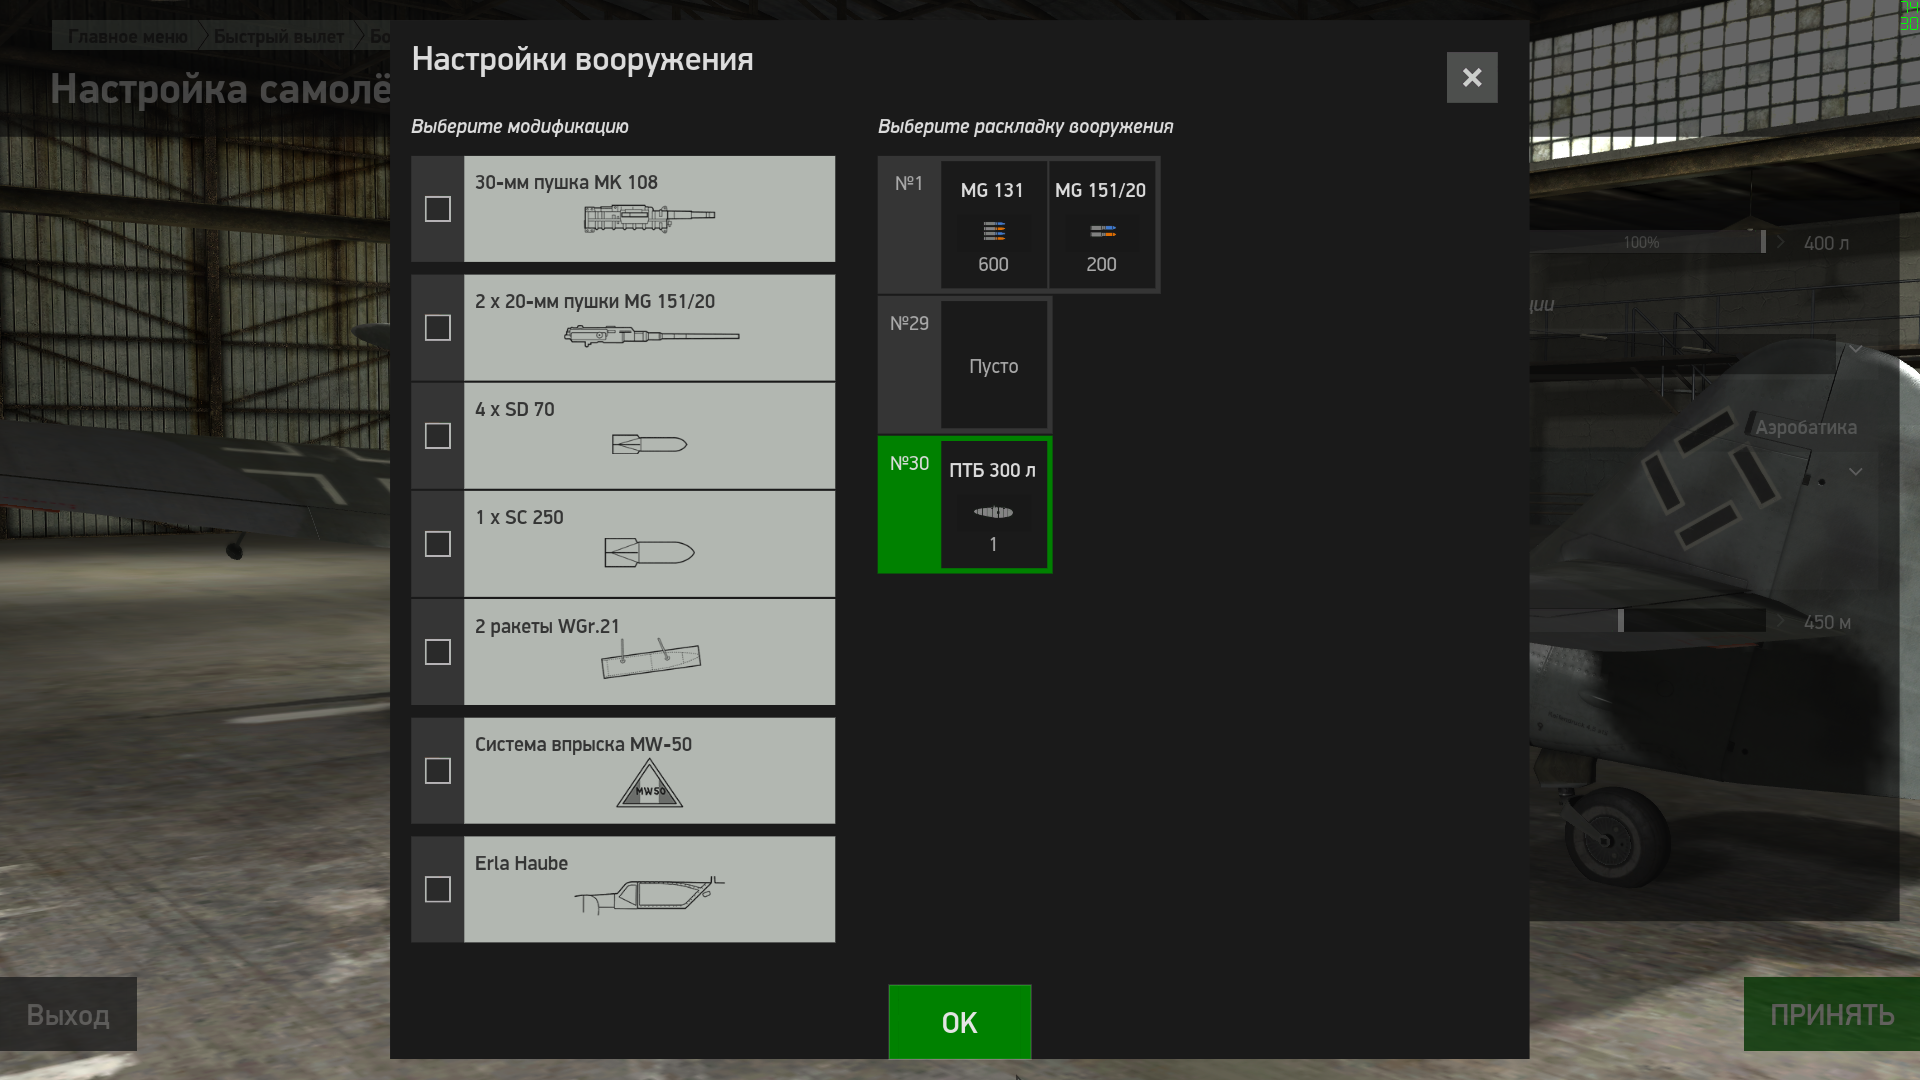Viewport: 1920px width, 1080px height.
Task: Check the Система впрыска MW-50 checkbox
Action: click(x=438, y=771)
